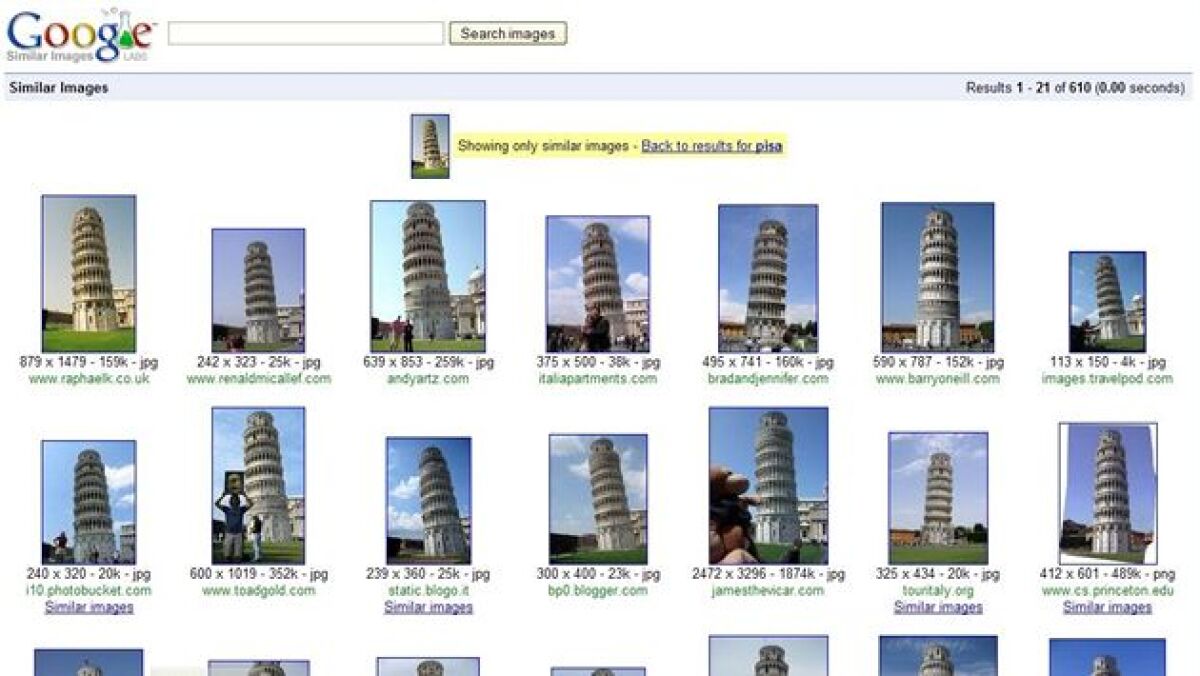Open Back to results for pisa link
The width and height of the screenshot is (1200, 676).
(x=712, y=146)
